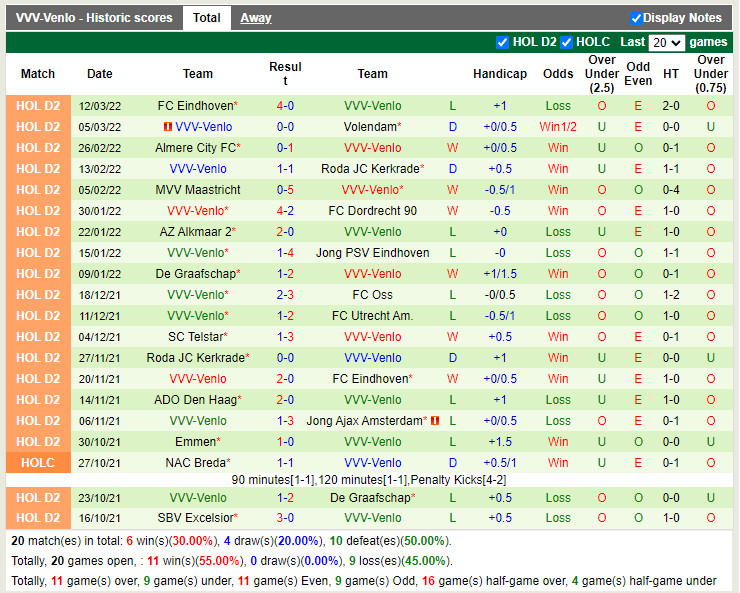The width and height of the screenshot is (740, 593).
Task: Click FC Dordrecht 90 team name
Action: click(372, 211)
